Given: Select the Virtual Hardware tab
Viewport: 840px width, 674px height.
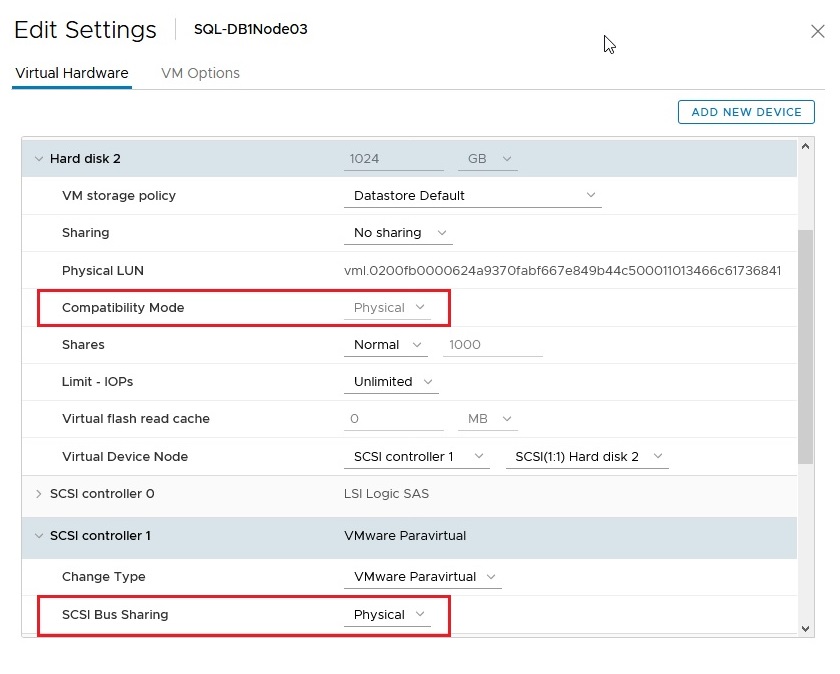Looking at the screenshot, I should tap(72, 73).
